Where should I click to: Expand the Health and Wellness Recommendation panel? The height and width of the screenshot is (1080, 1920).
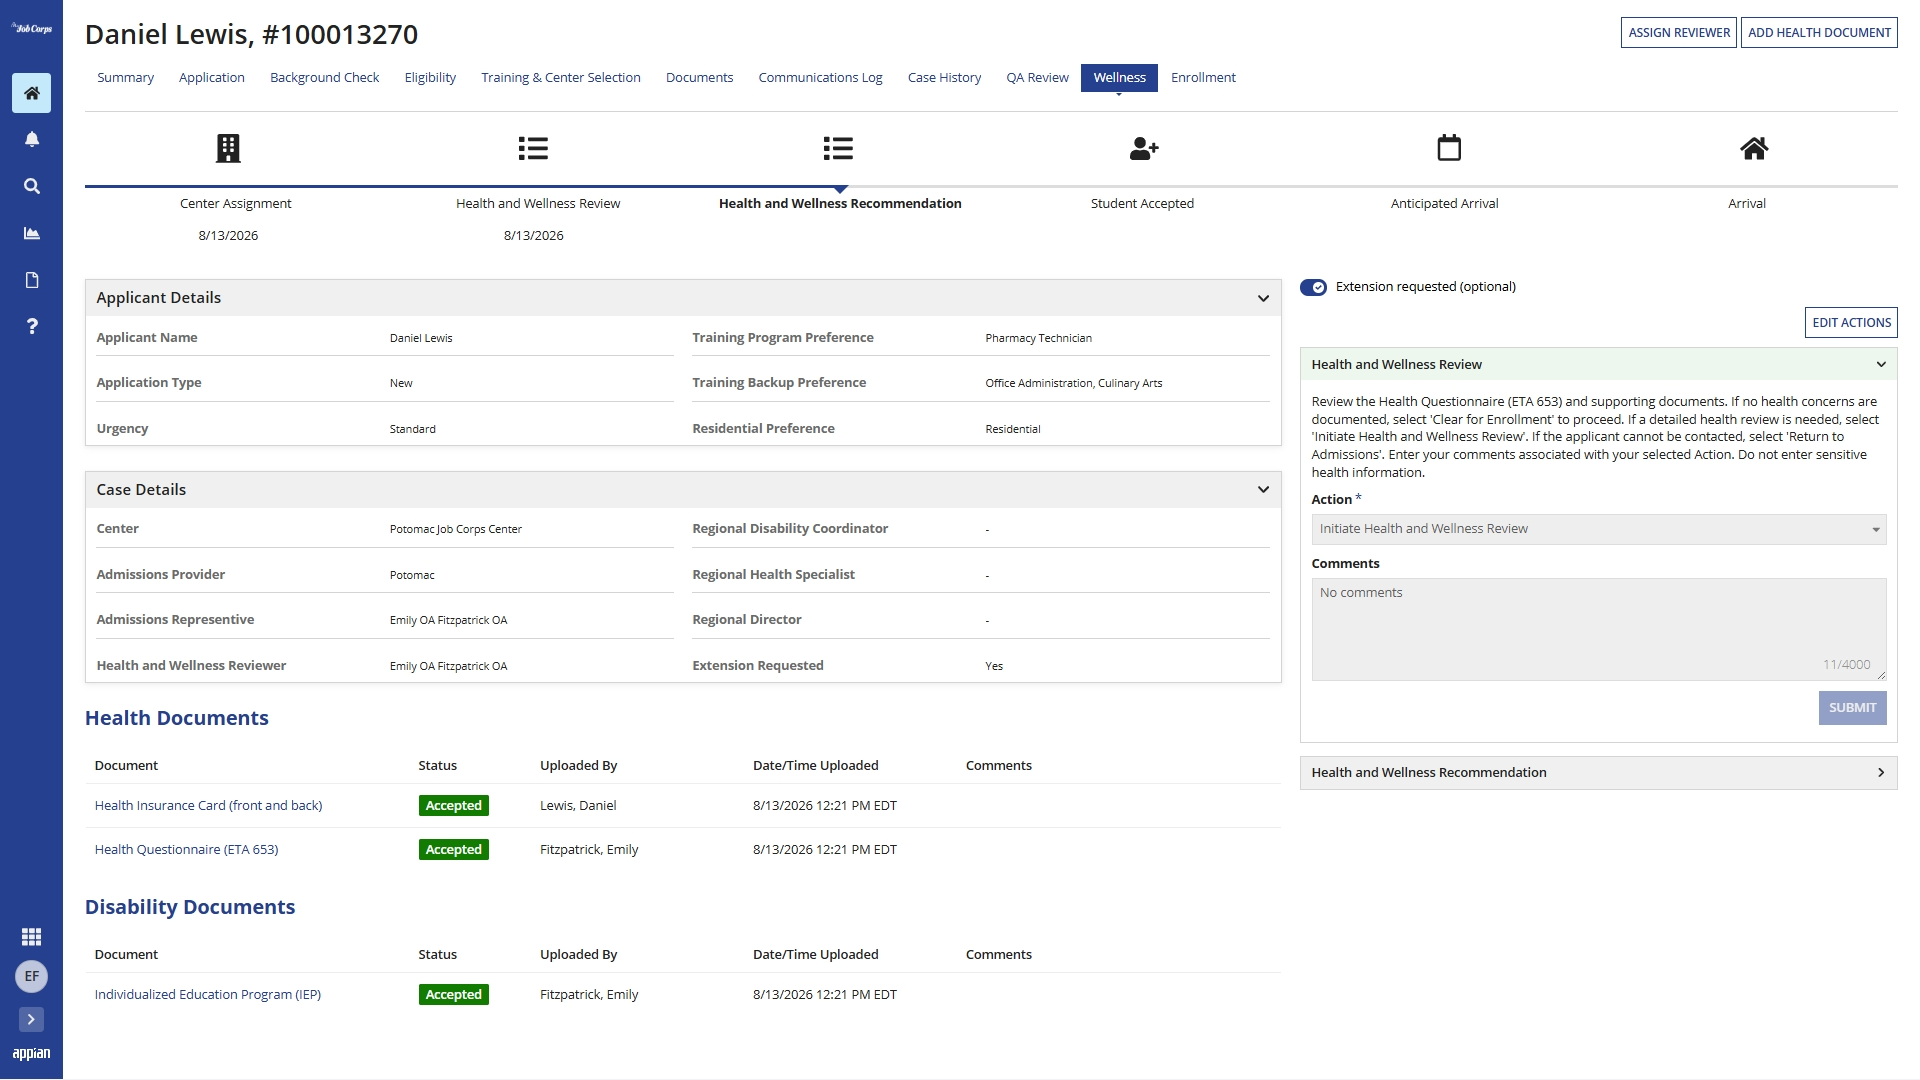[x=1881, y=773]
